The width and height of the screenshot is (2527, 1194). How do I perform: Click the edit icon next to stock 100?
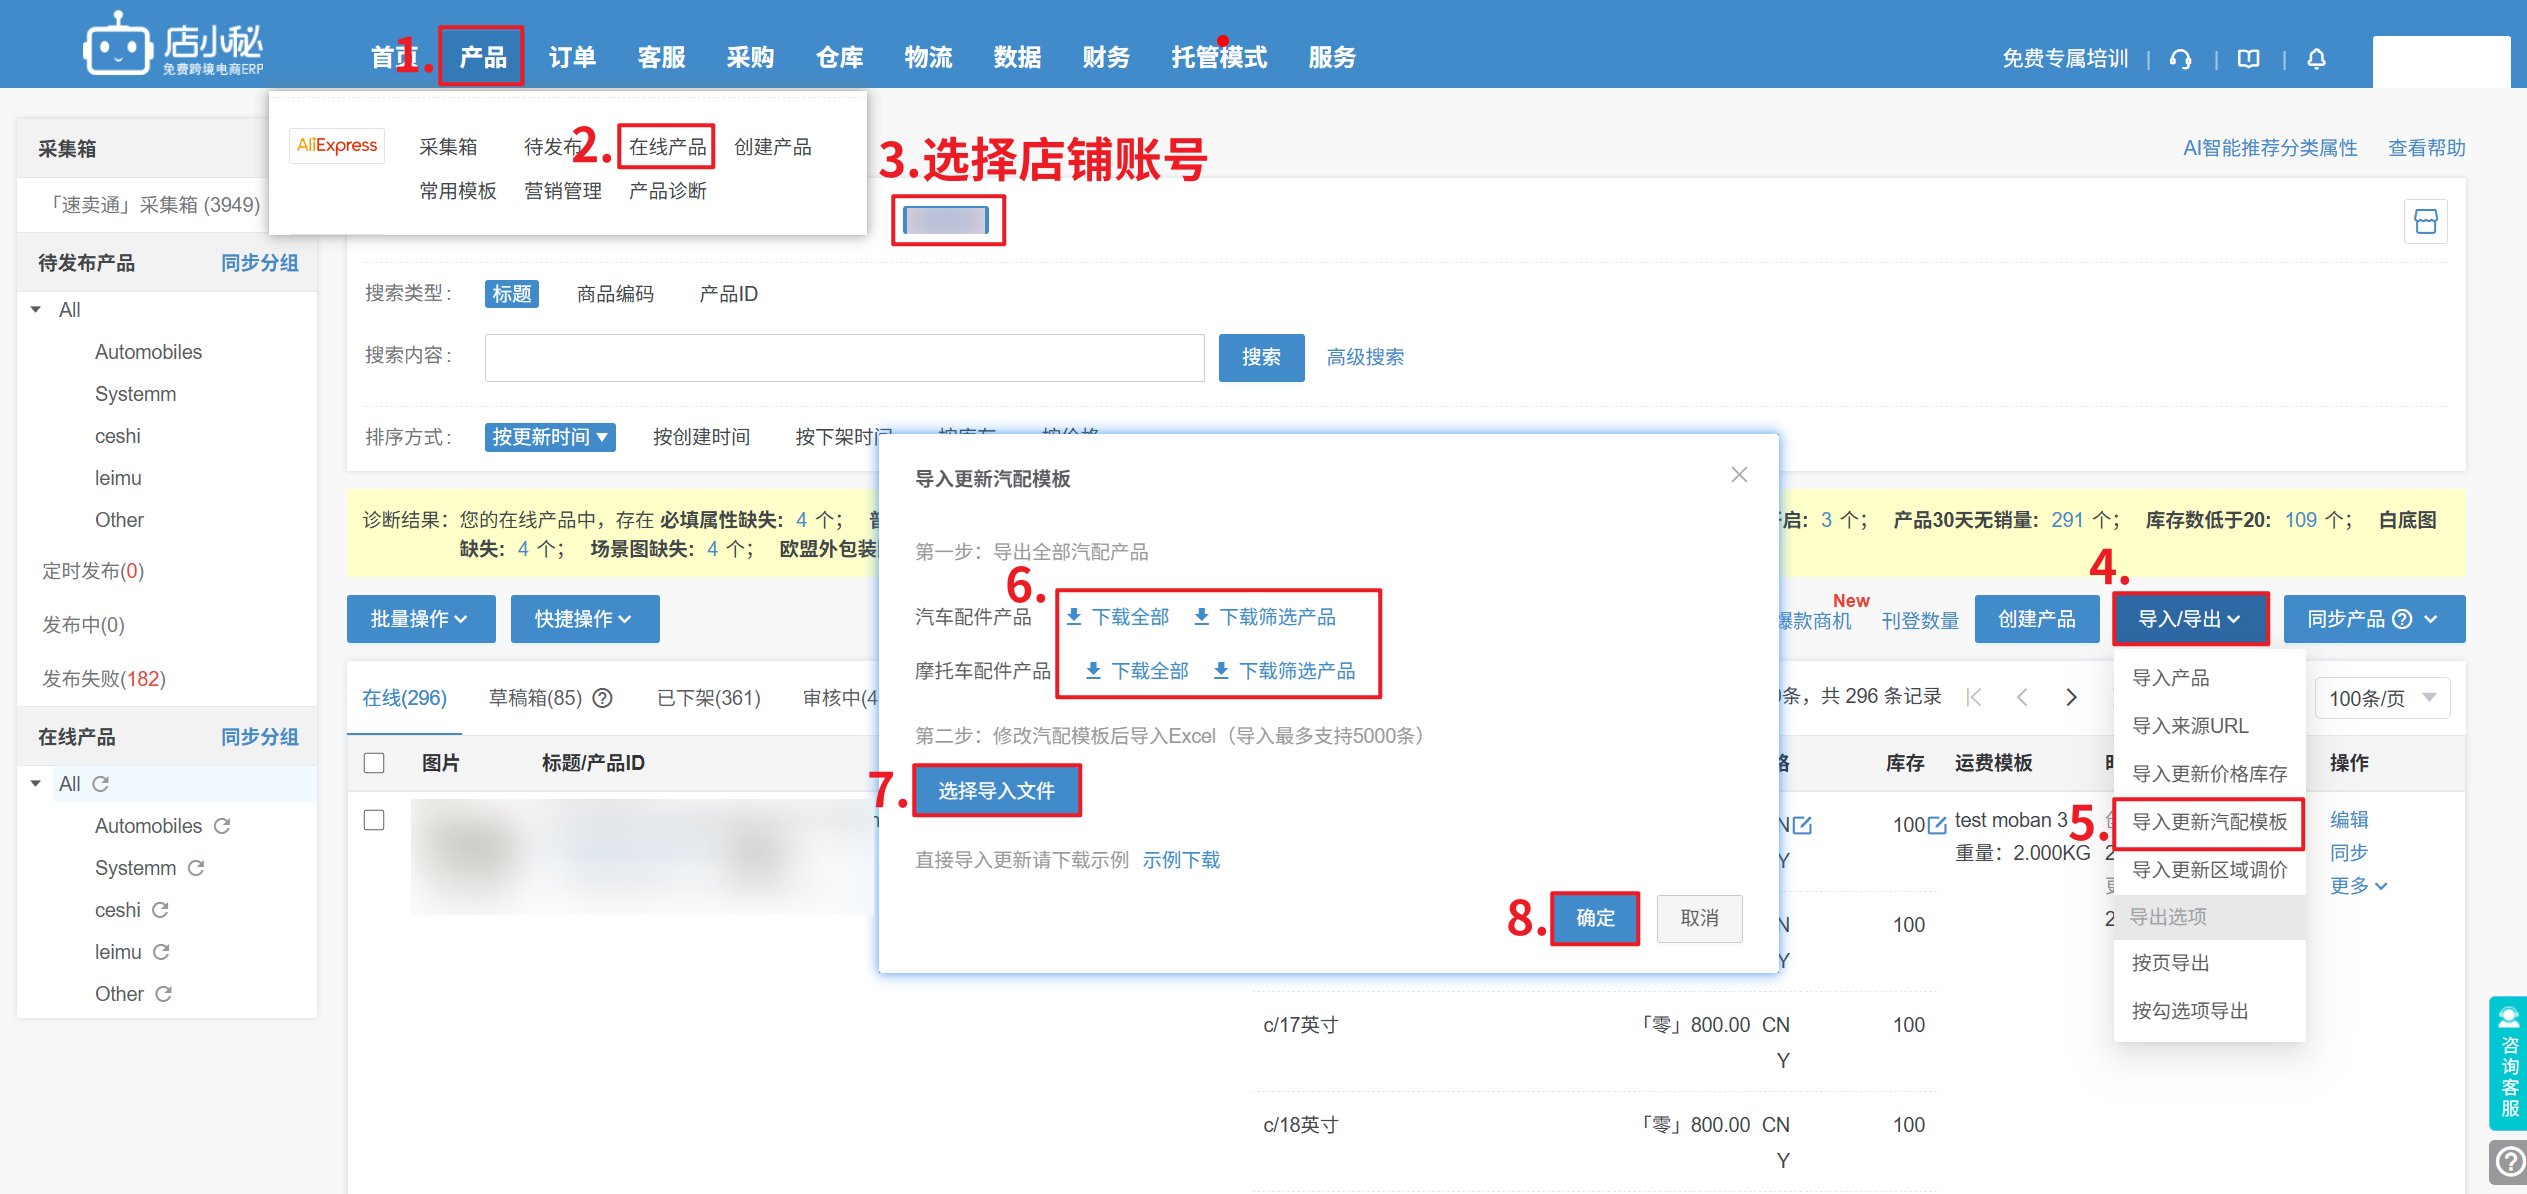(x=1937, y=825)
